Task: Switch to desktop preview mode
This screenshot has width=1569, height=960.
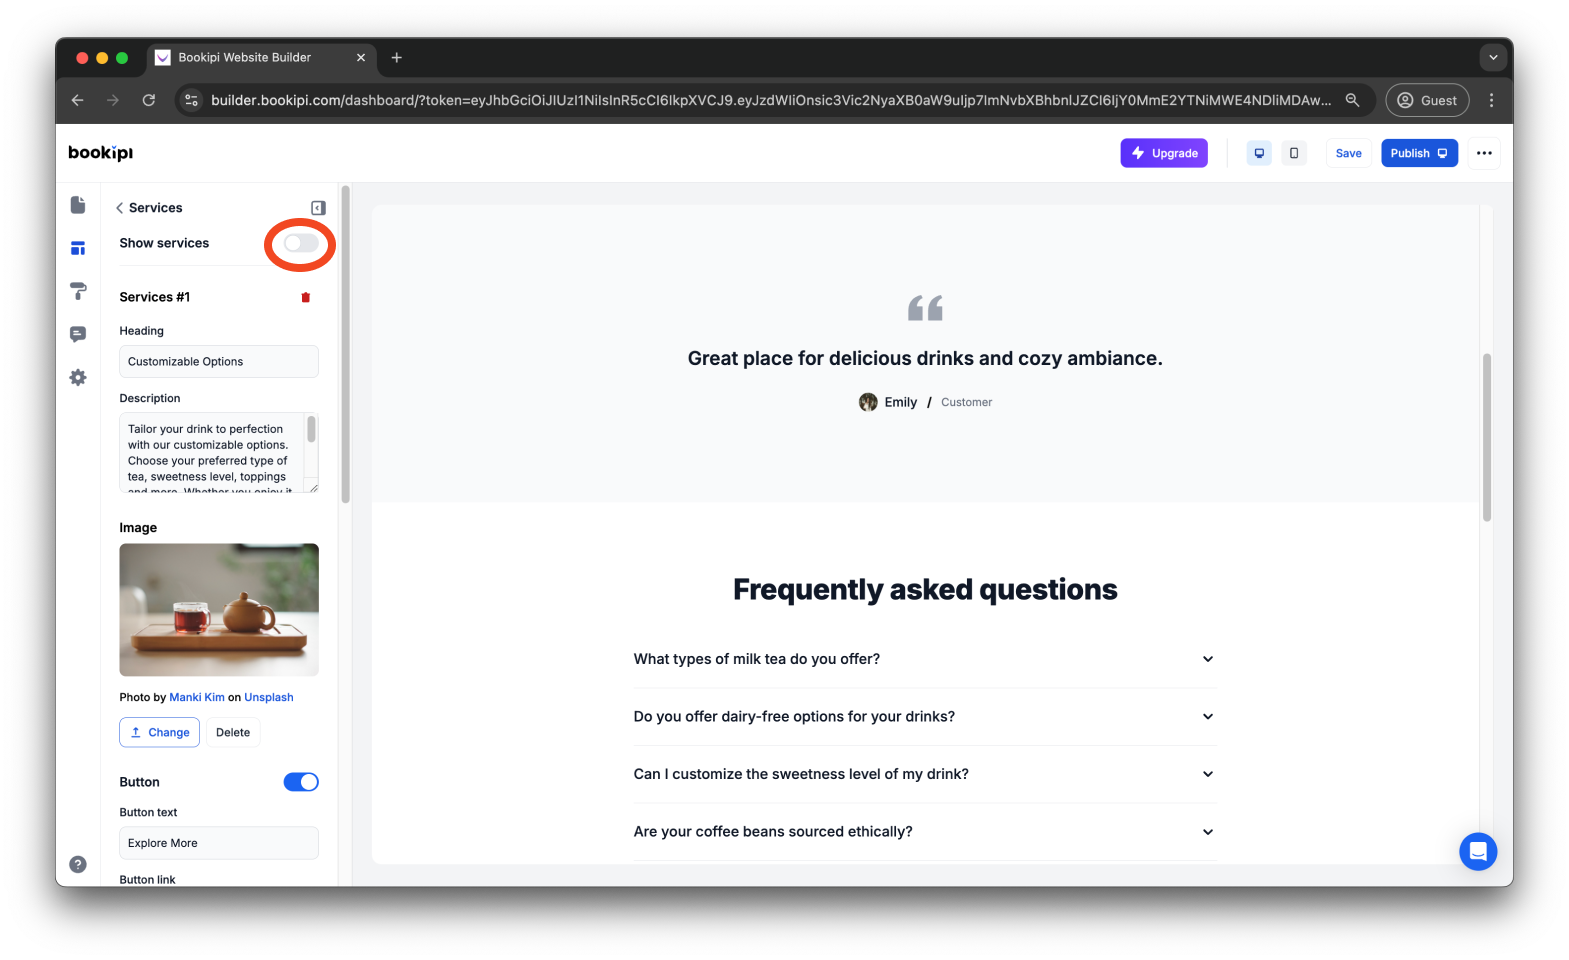Action: 1259,153
